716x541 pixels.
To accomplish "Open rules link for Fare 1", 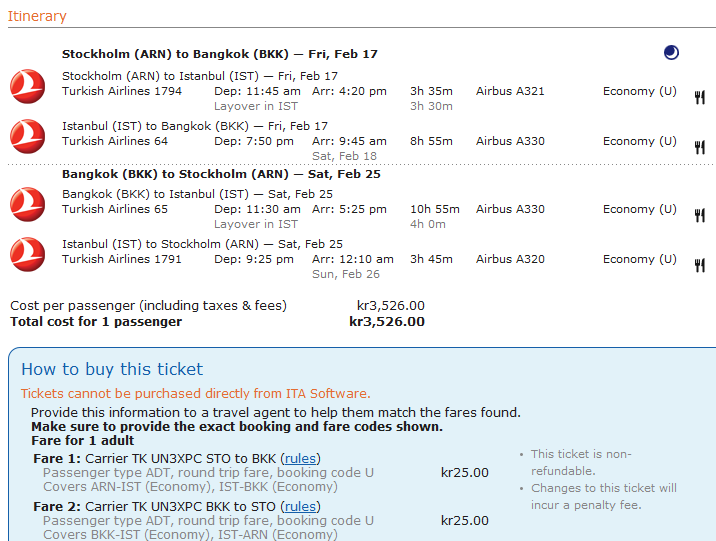I will (300, 458).
